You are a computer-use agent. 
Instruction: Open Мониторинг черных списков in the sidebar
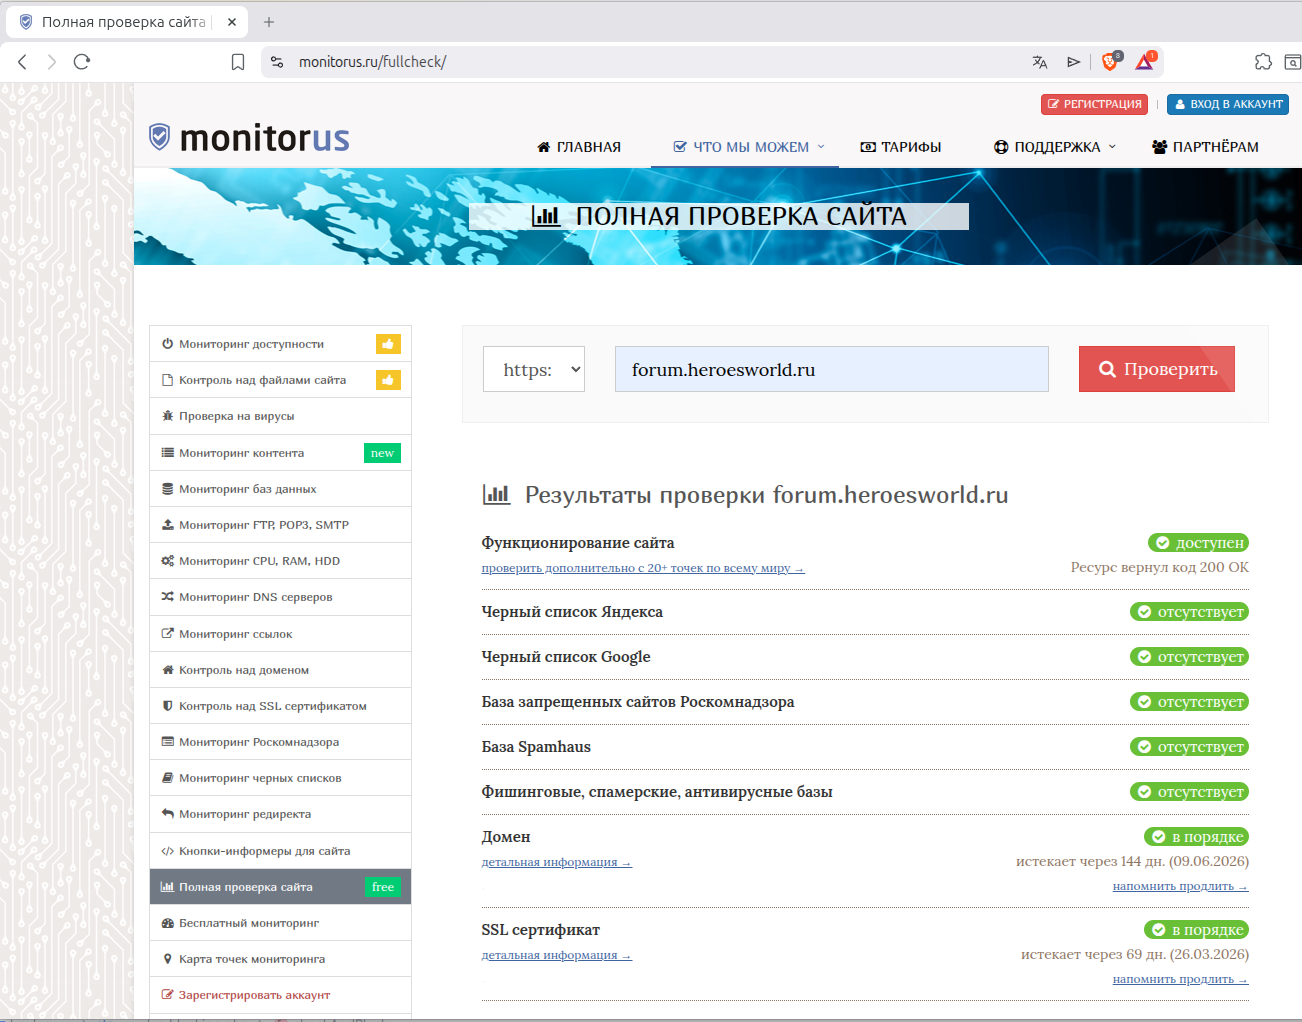tap(280, 778)
